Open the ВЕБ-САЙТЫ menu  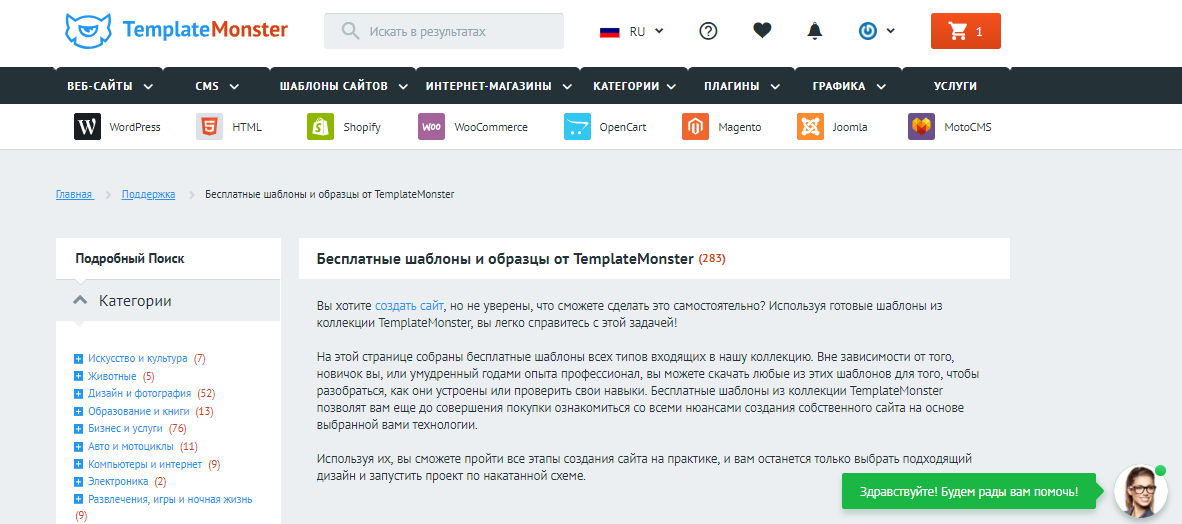point(110,86)
